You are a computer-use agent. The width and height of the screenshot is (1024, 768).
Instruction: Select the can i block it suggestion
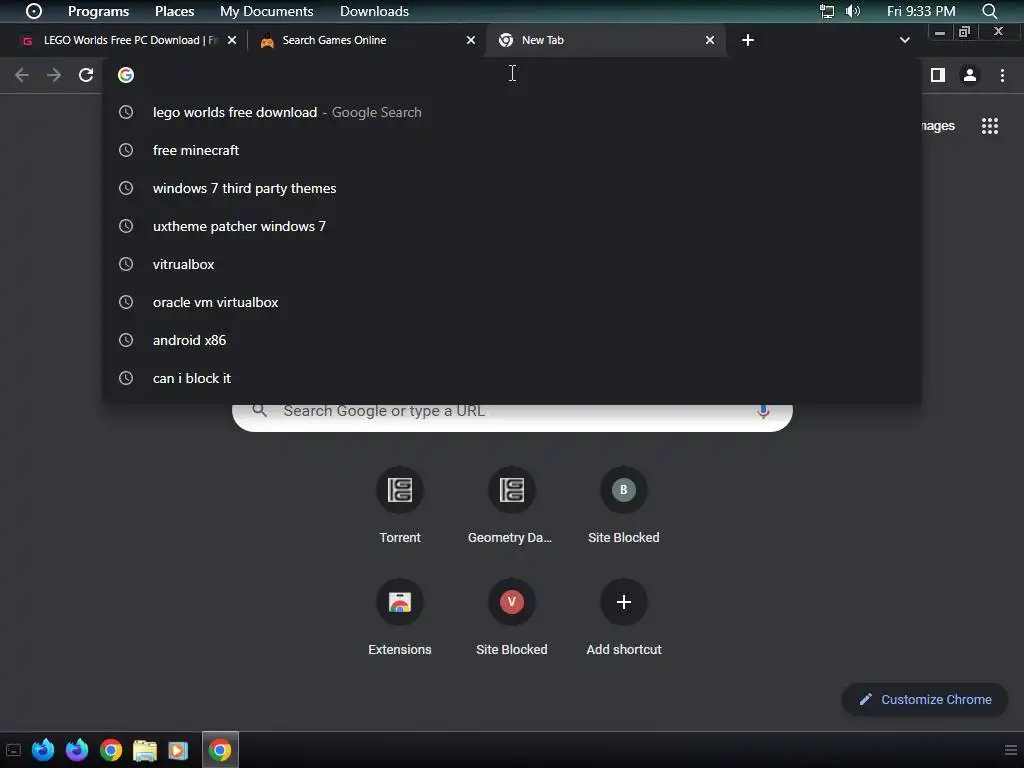click(x=512, y=378)
